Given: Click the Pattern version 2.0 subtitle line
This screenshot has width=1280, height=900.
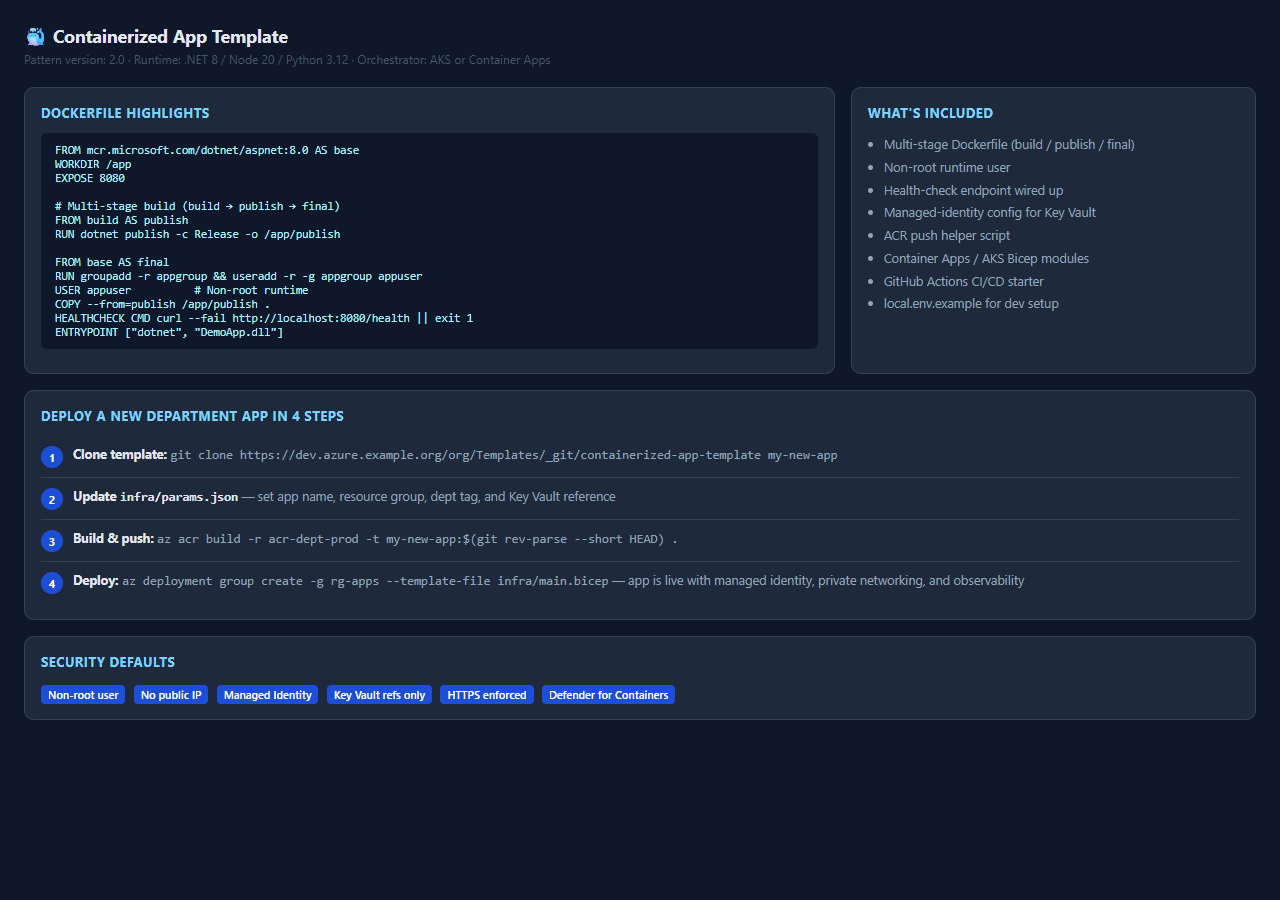Looking at the screenshot, I should (288, 60).
